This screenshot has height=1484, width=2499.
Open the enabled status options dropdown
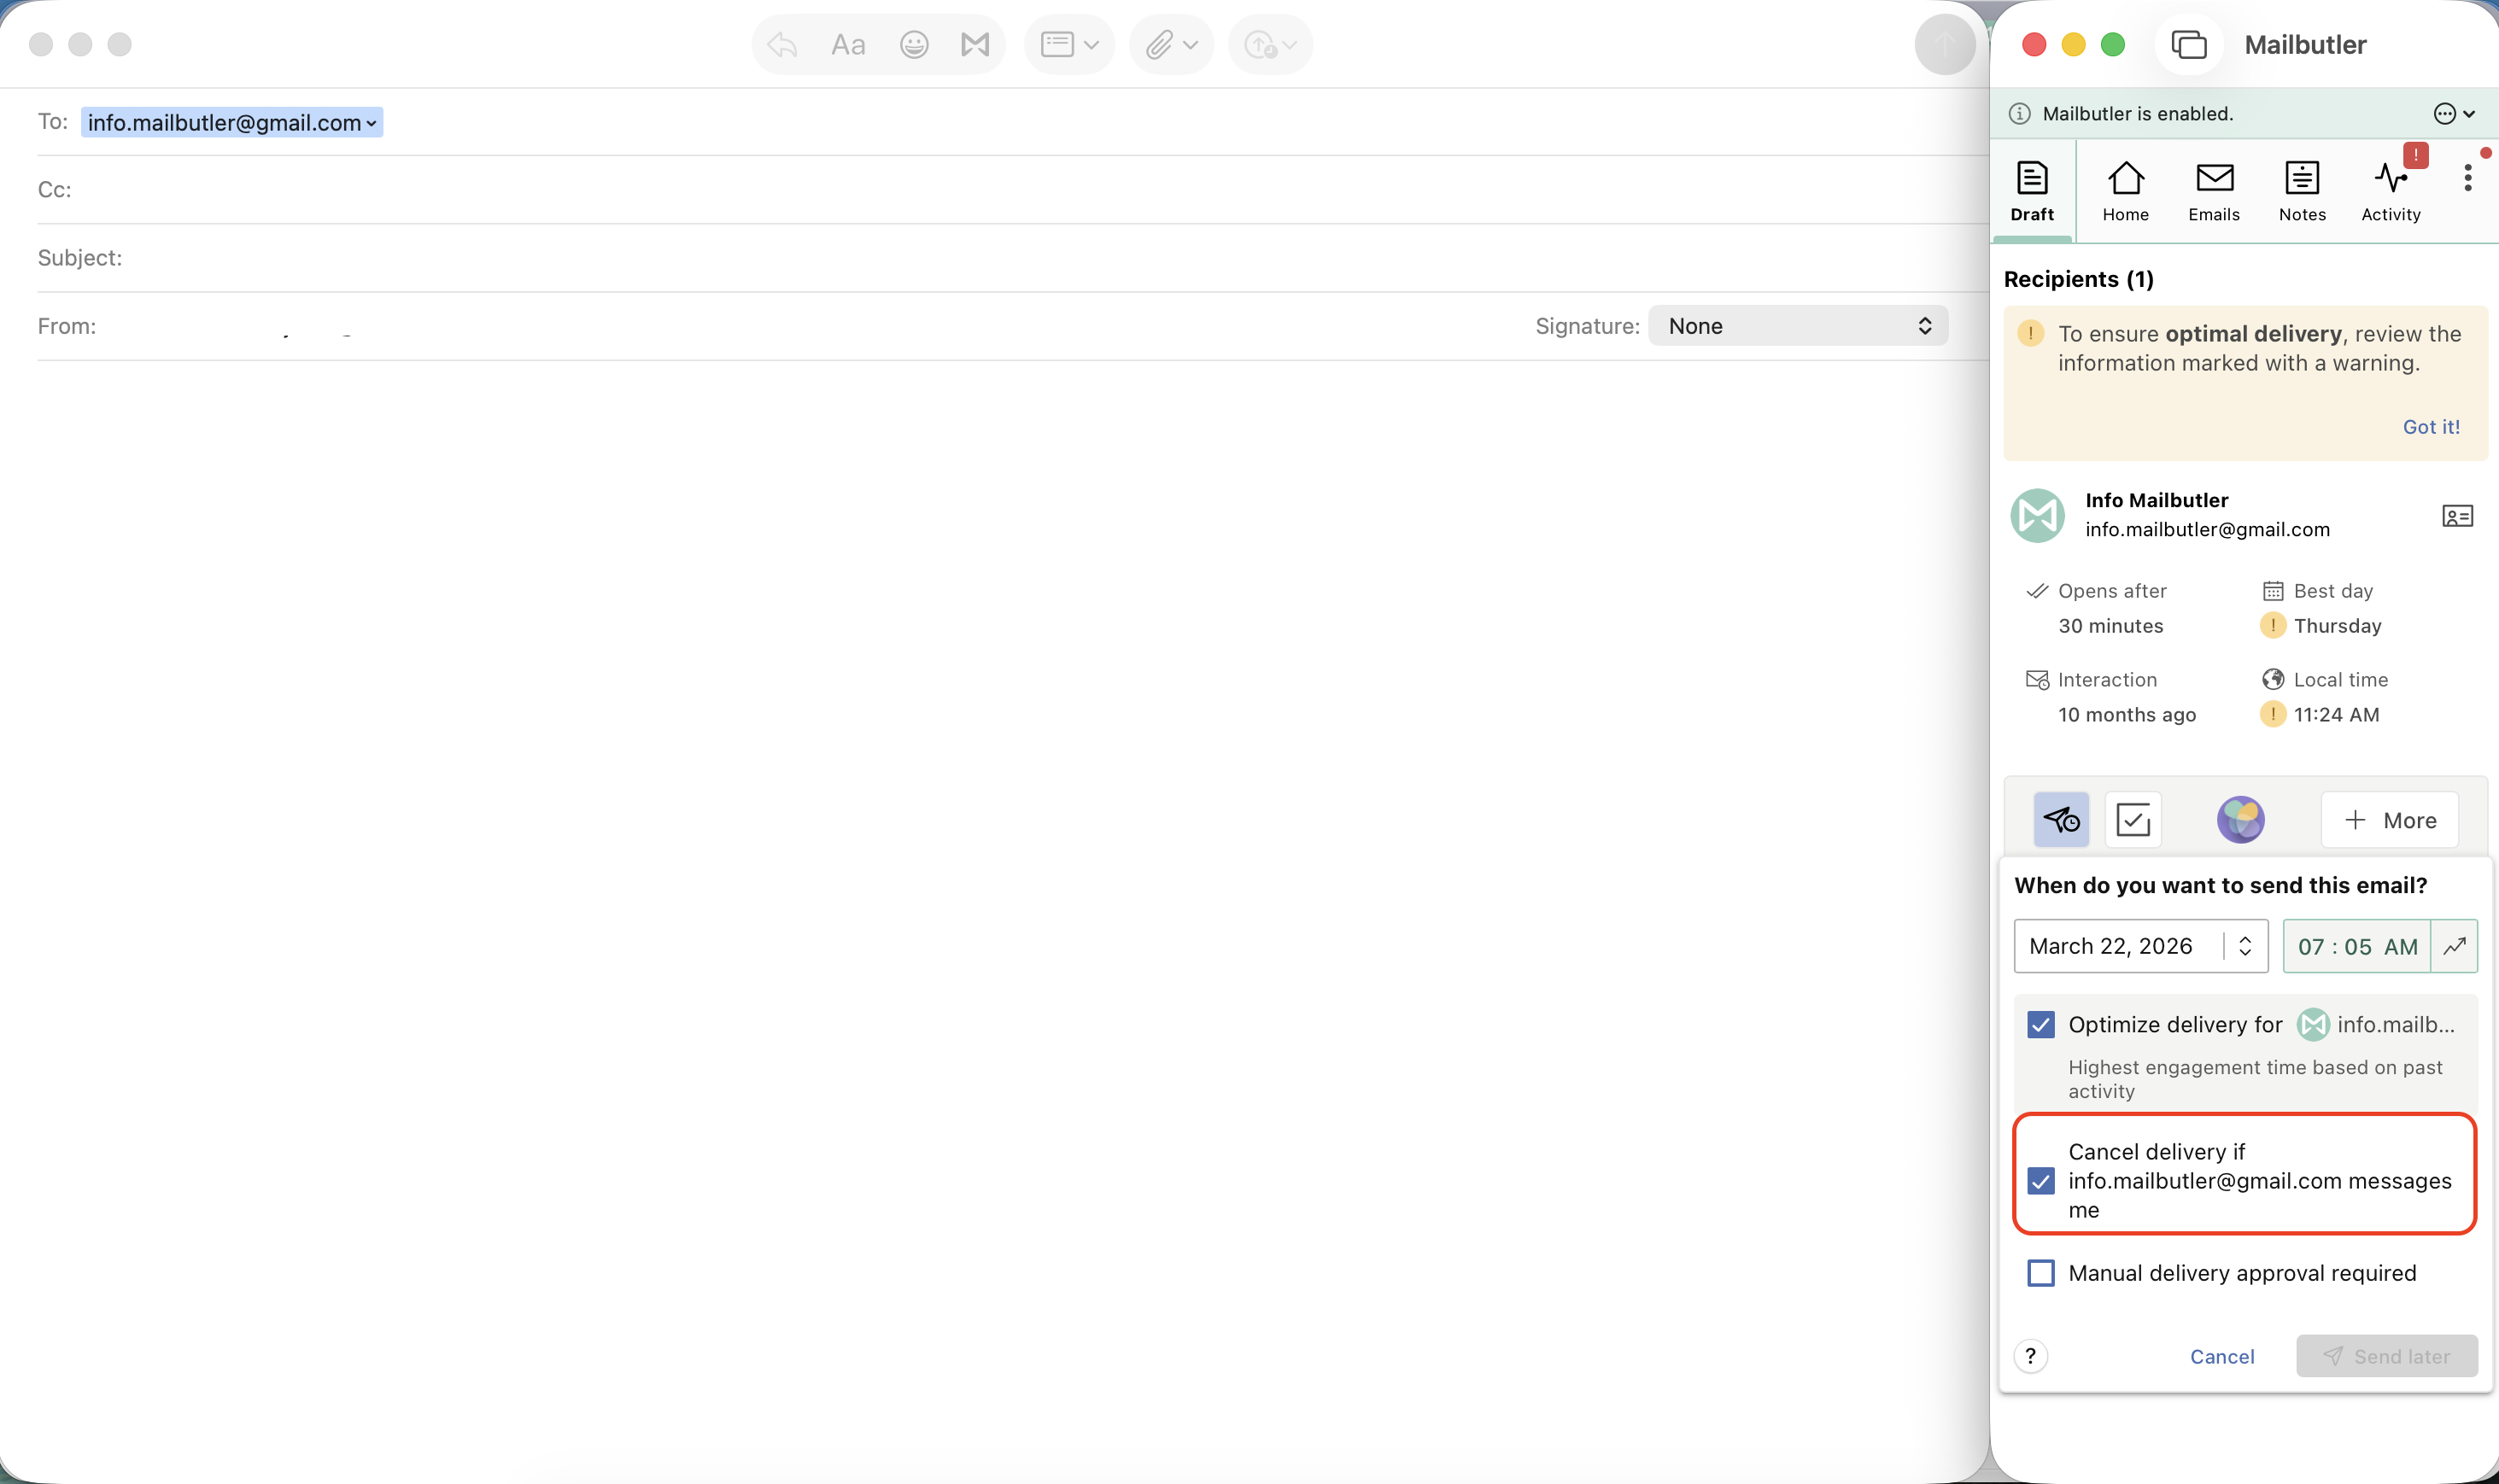pos(2454,114)
